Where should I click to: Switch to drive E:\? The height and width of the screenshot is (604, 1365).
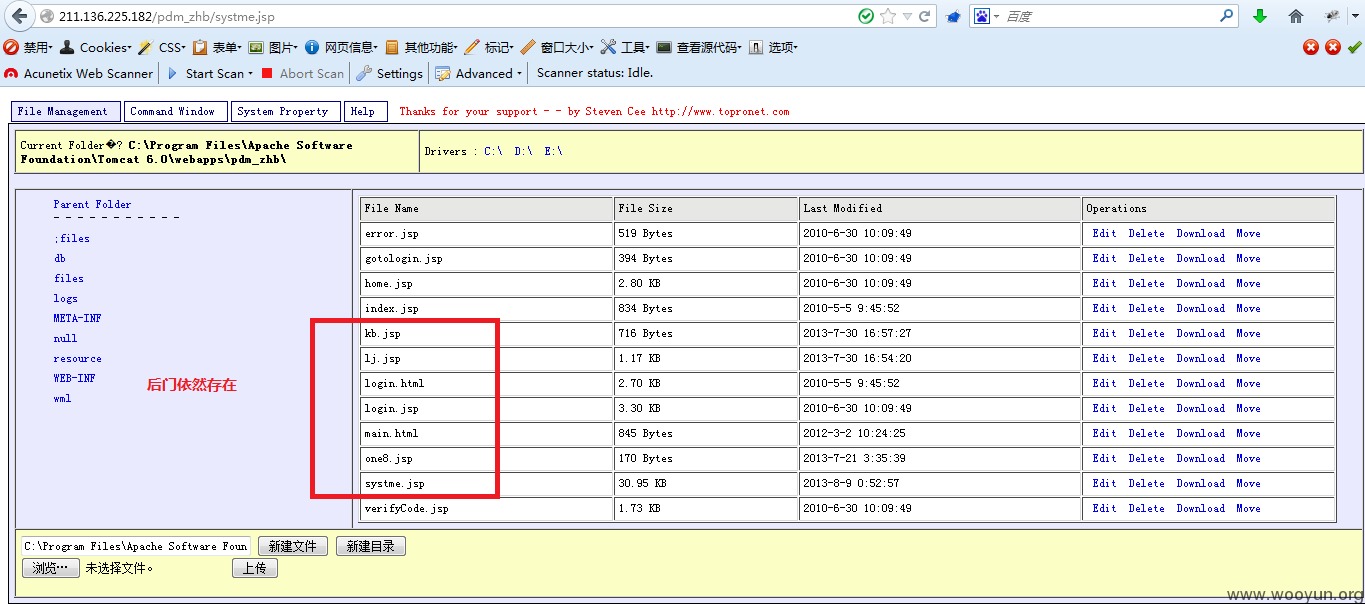coord(553,151)
